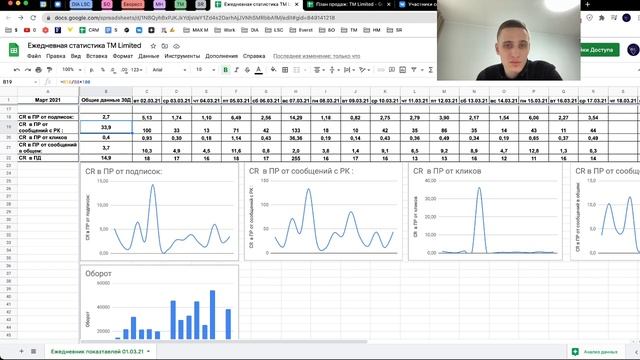
Task: Open the Вставка menu
Action: click(97, 56)
